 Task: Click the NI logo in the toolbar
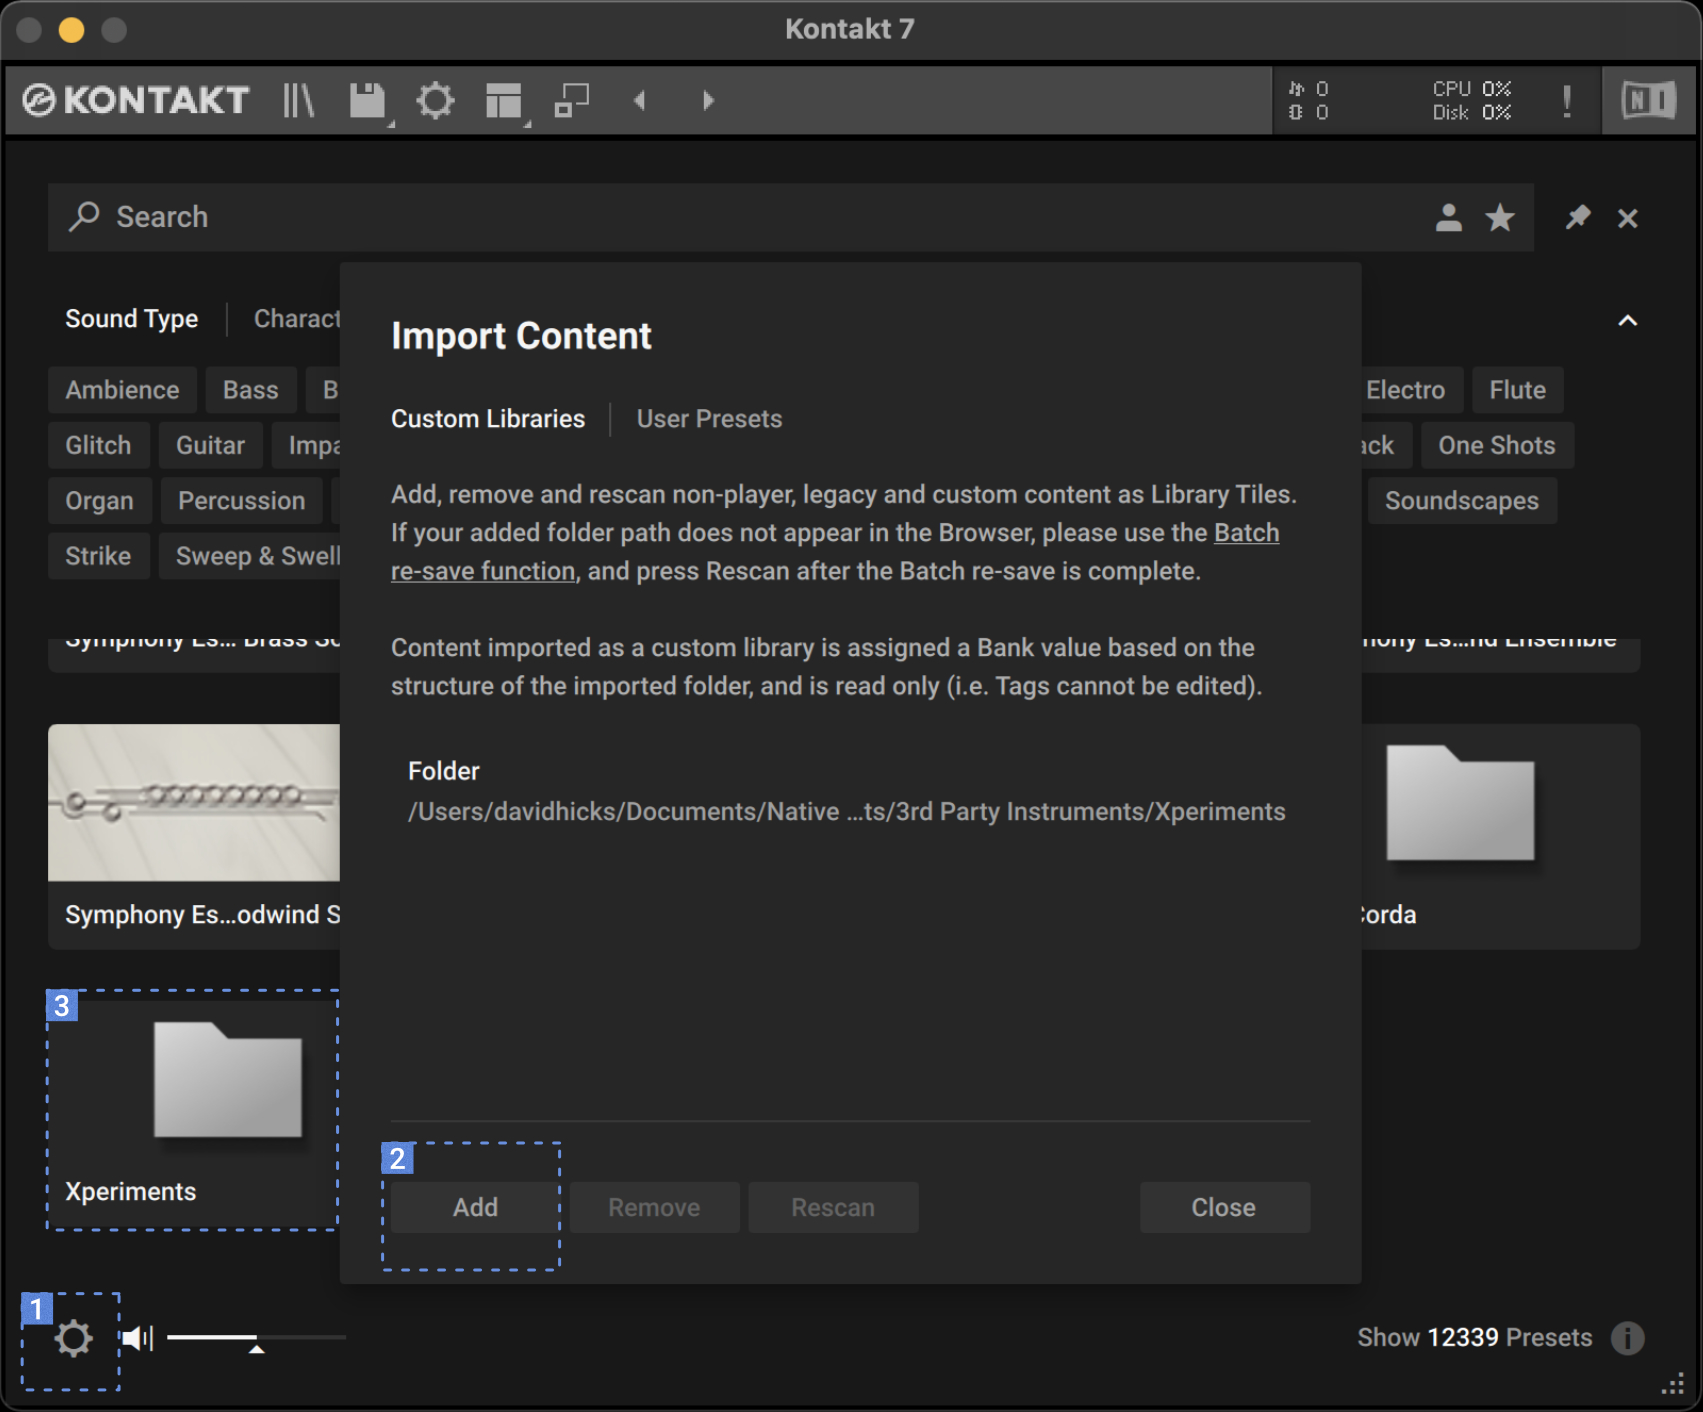coord(1648,100)
